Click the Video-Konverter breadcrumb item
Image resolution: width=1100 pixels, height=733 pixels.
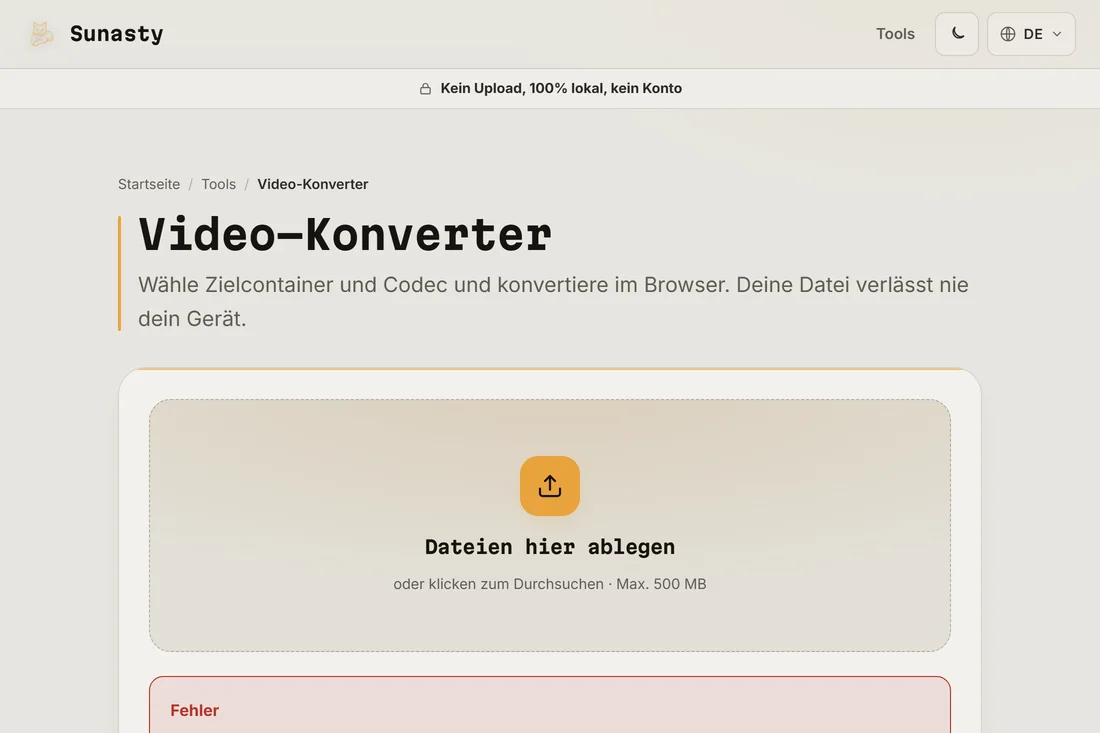(x=313, y=184)
